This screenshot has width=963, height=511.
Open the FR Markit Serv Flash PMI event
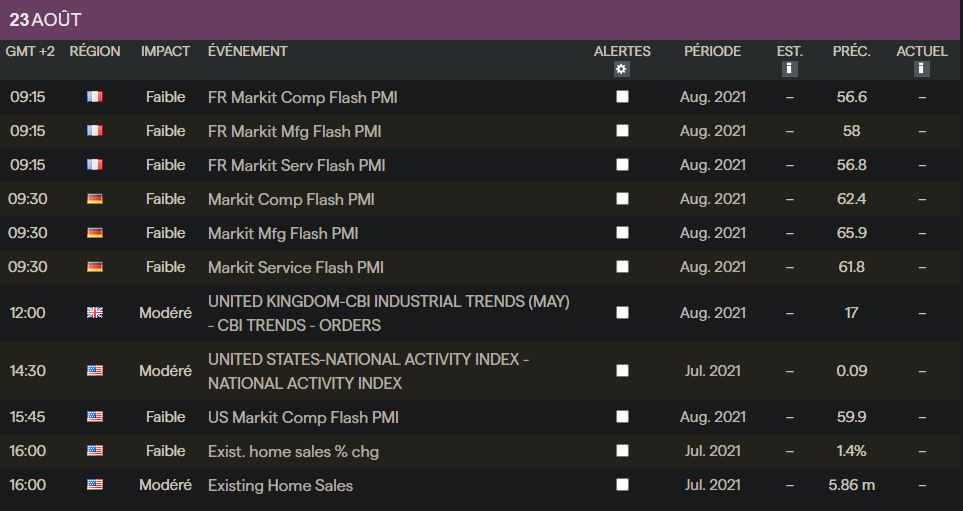(x=296, y=165)
